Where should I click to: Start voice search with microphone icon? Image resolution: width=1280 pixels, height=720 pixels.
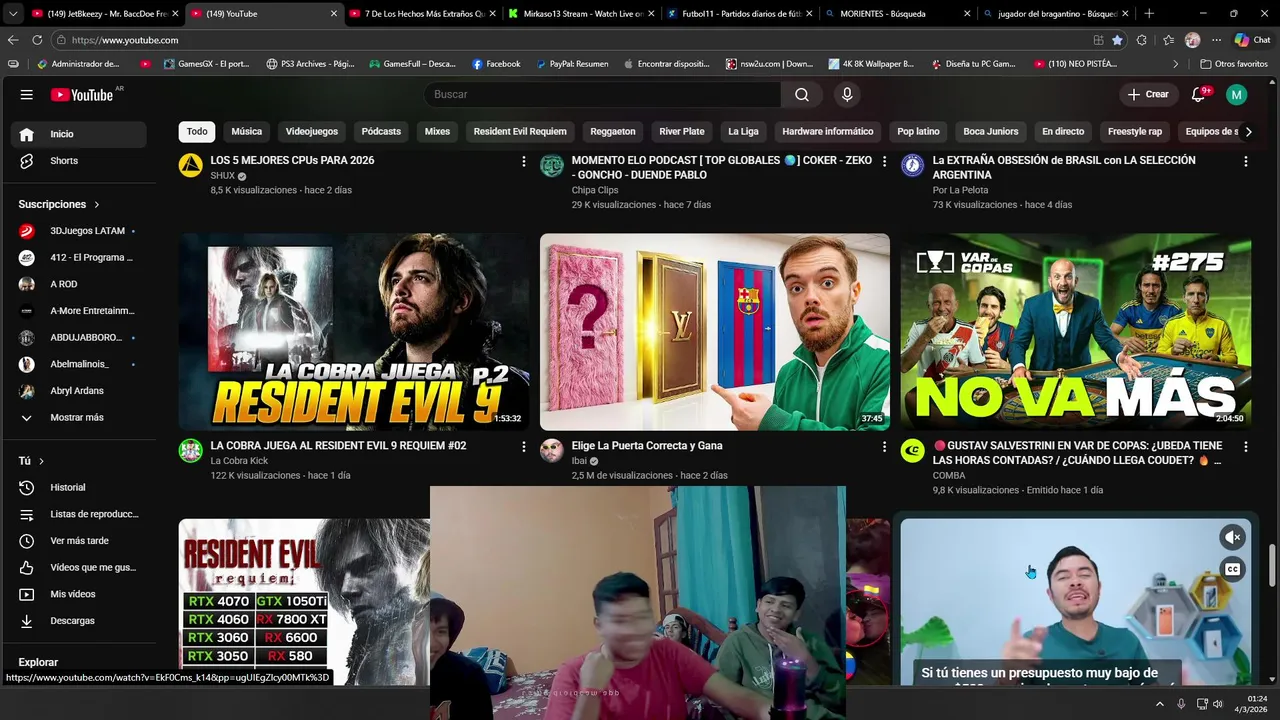(847, 95)
